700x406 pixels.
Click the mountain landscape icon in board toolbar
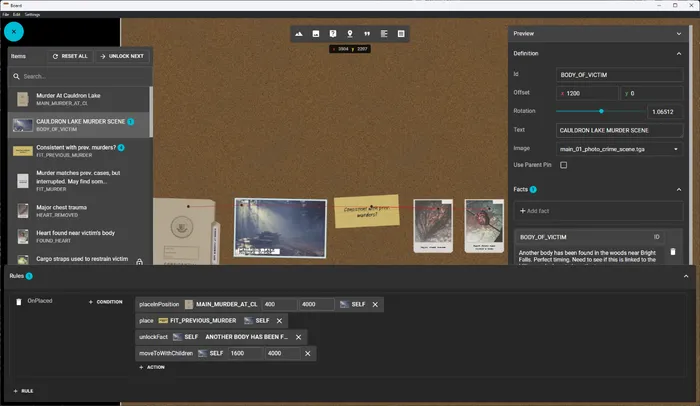(x=299, y=34)
